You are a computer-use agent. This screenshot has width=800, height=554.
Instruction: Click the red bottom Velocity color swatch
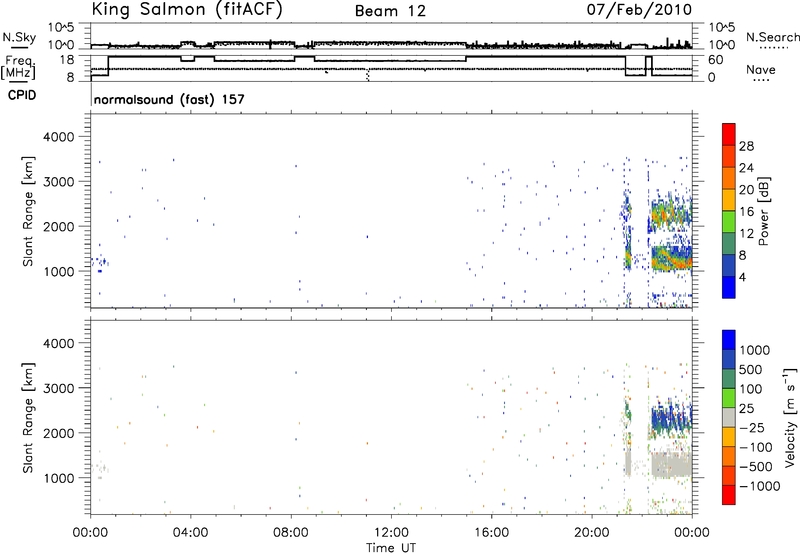pyautogui.click(x=729, y=495)
